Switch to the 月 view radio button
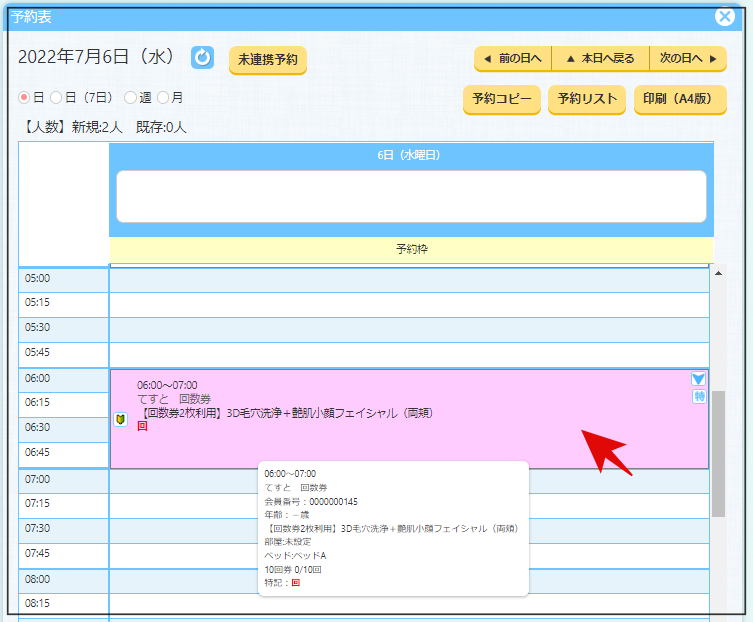 click(163, 98)
